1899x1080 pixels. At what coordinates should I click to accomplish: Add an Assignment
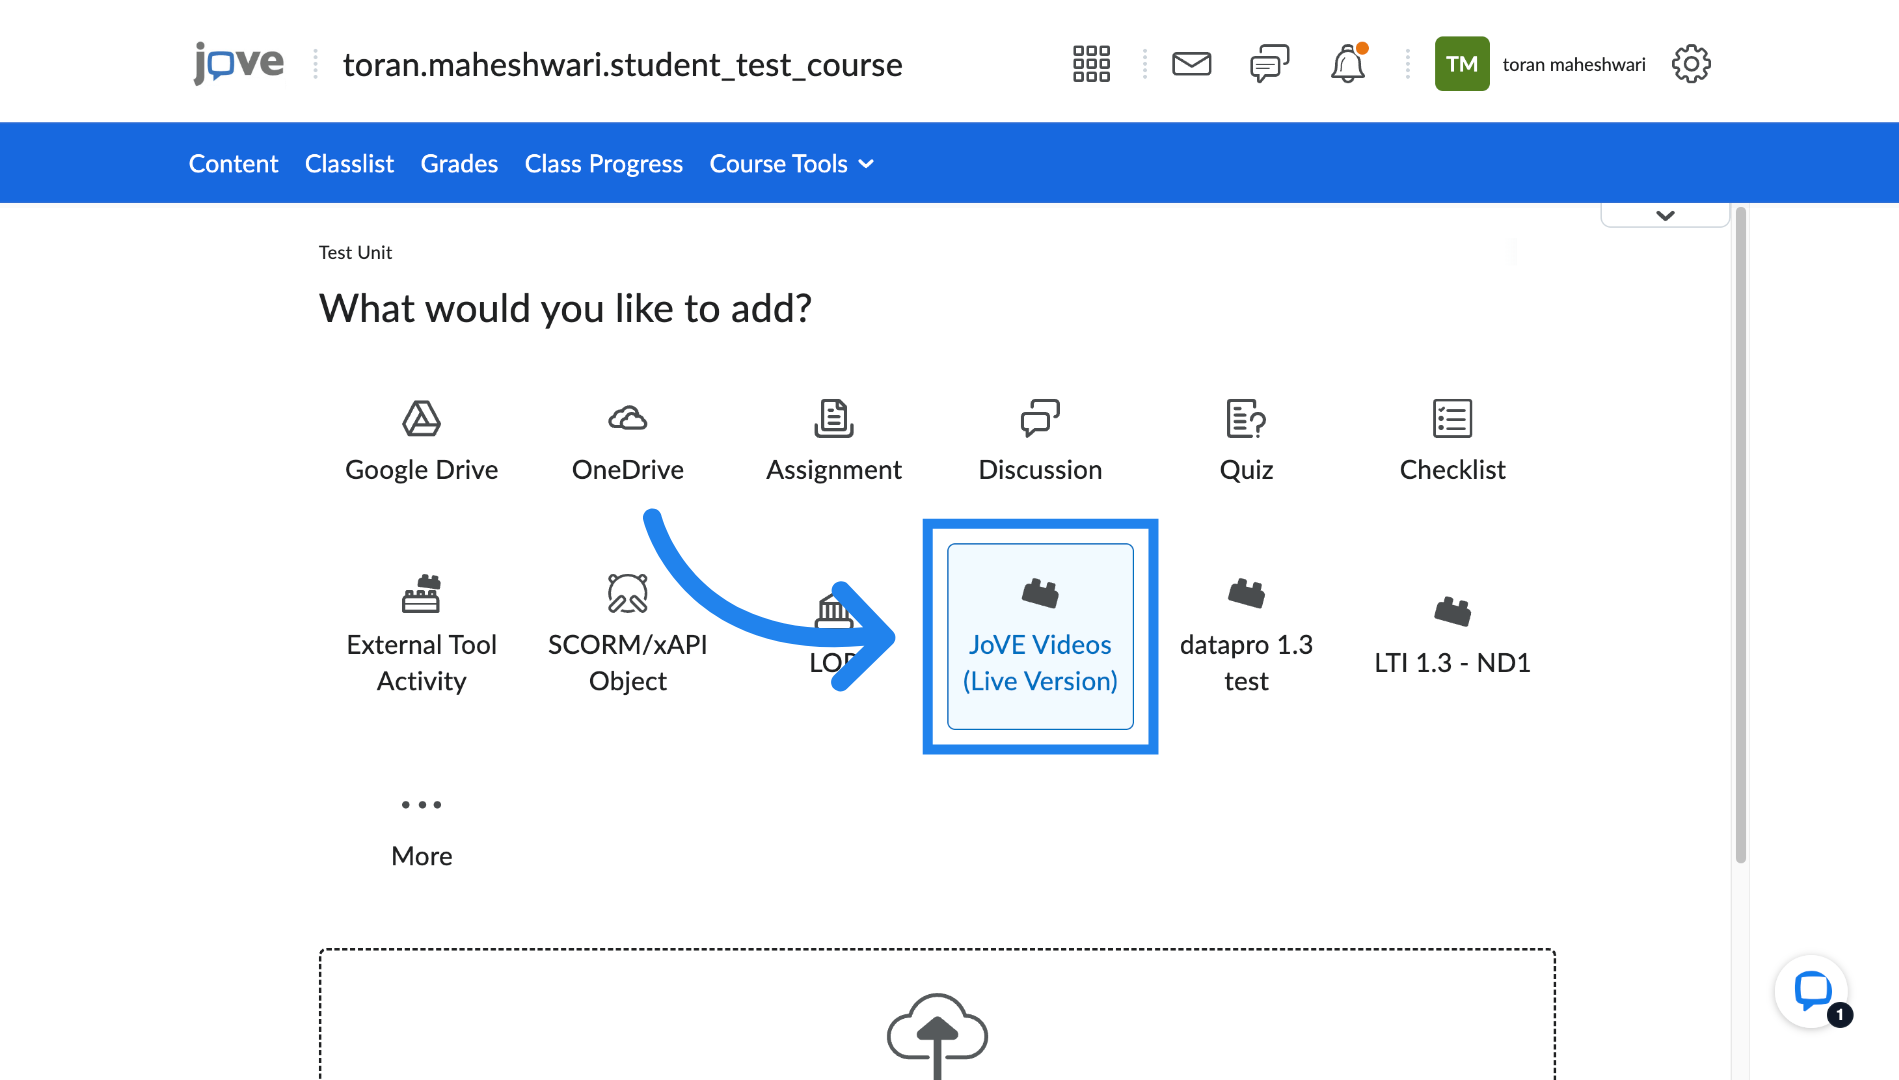833,441
